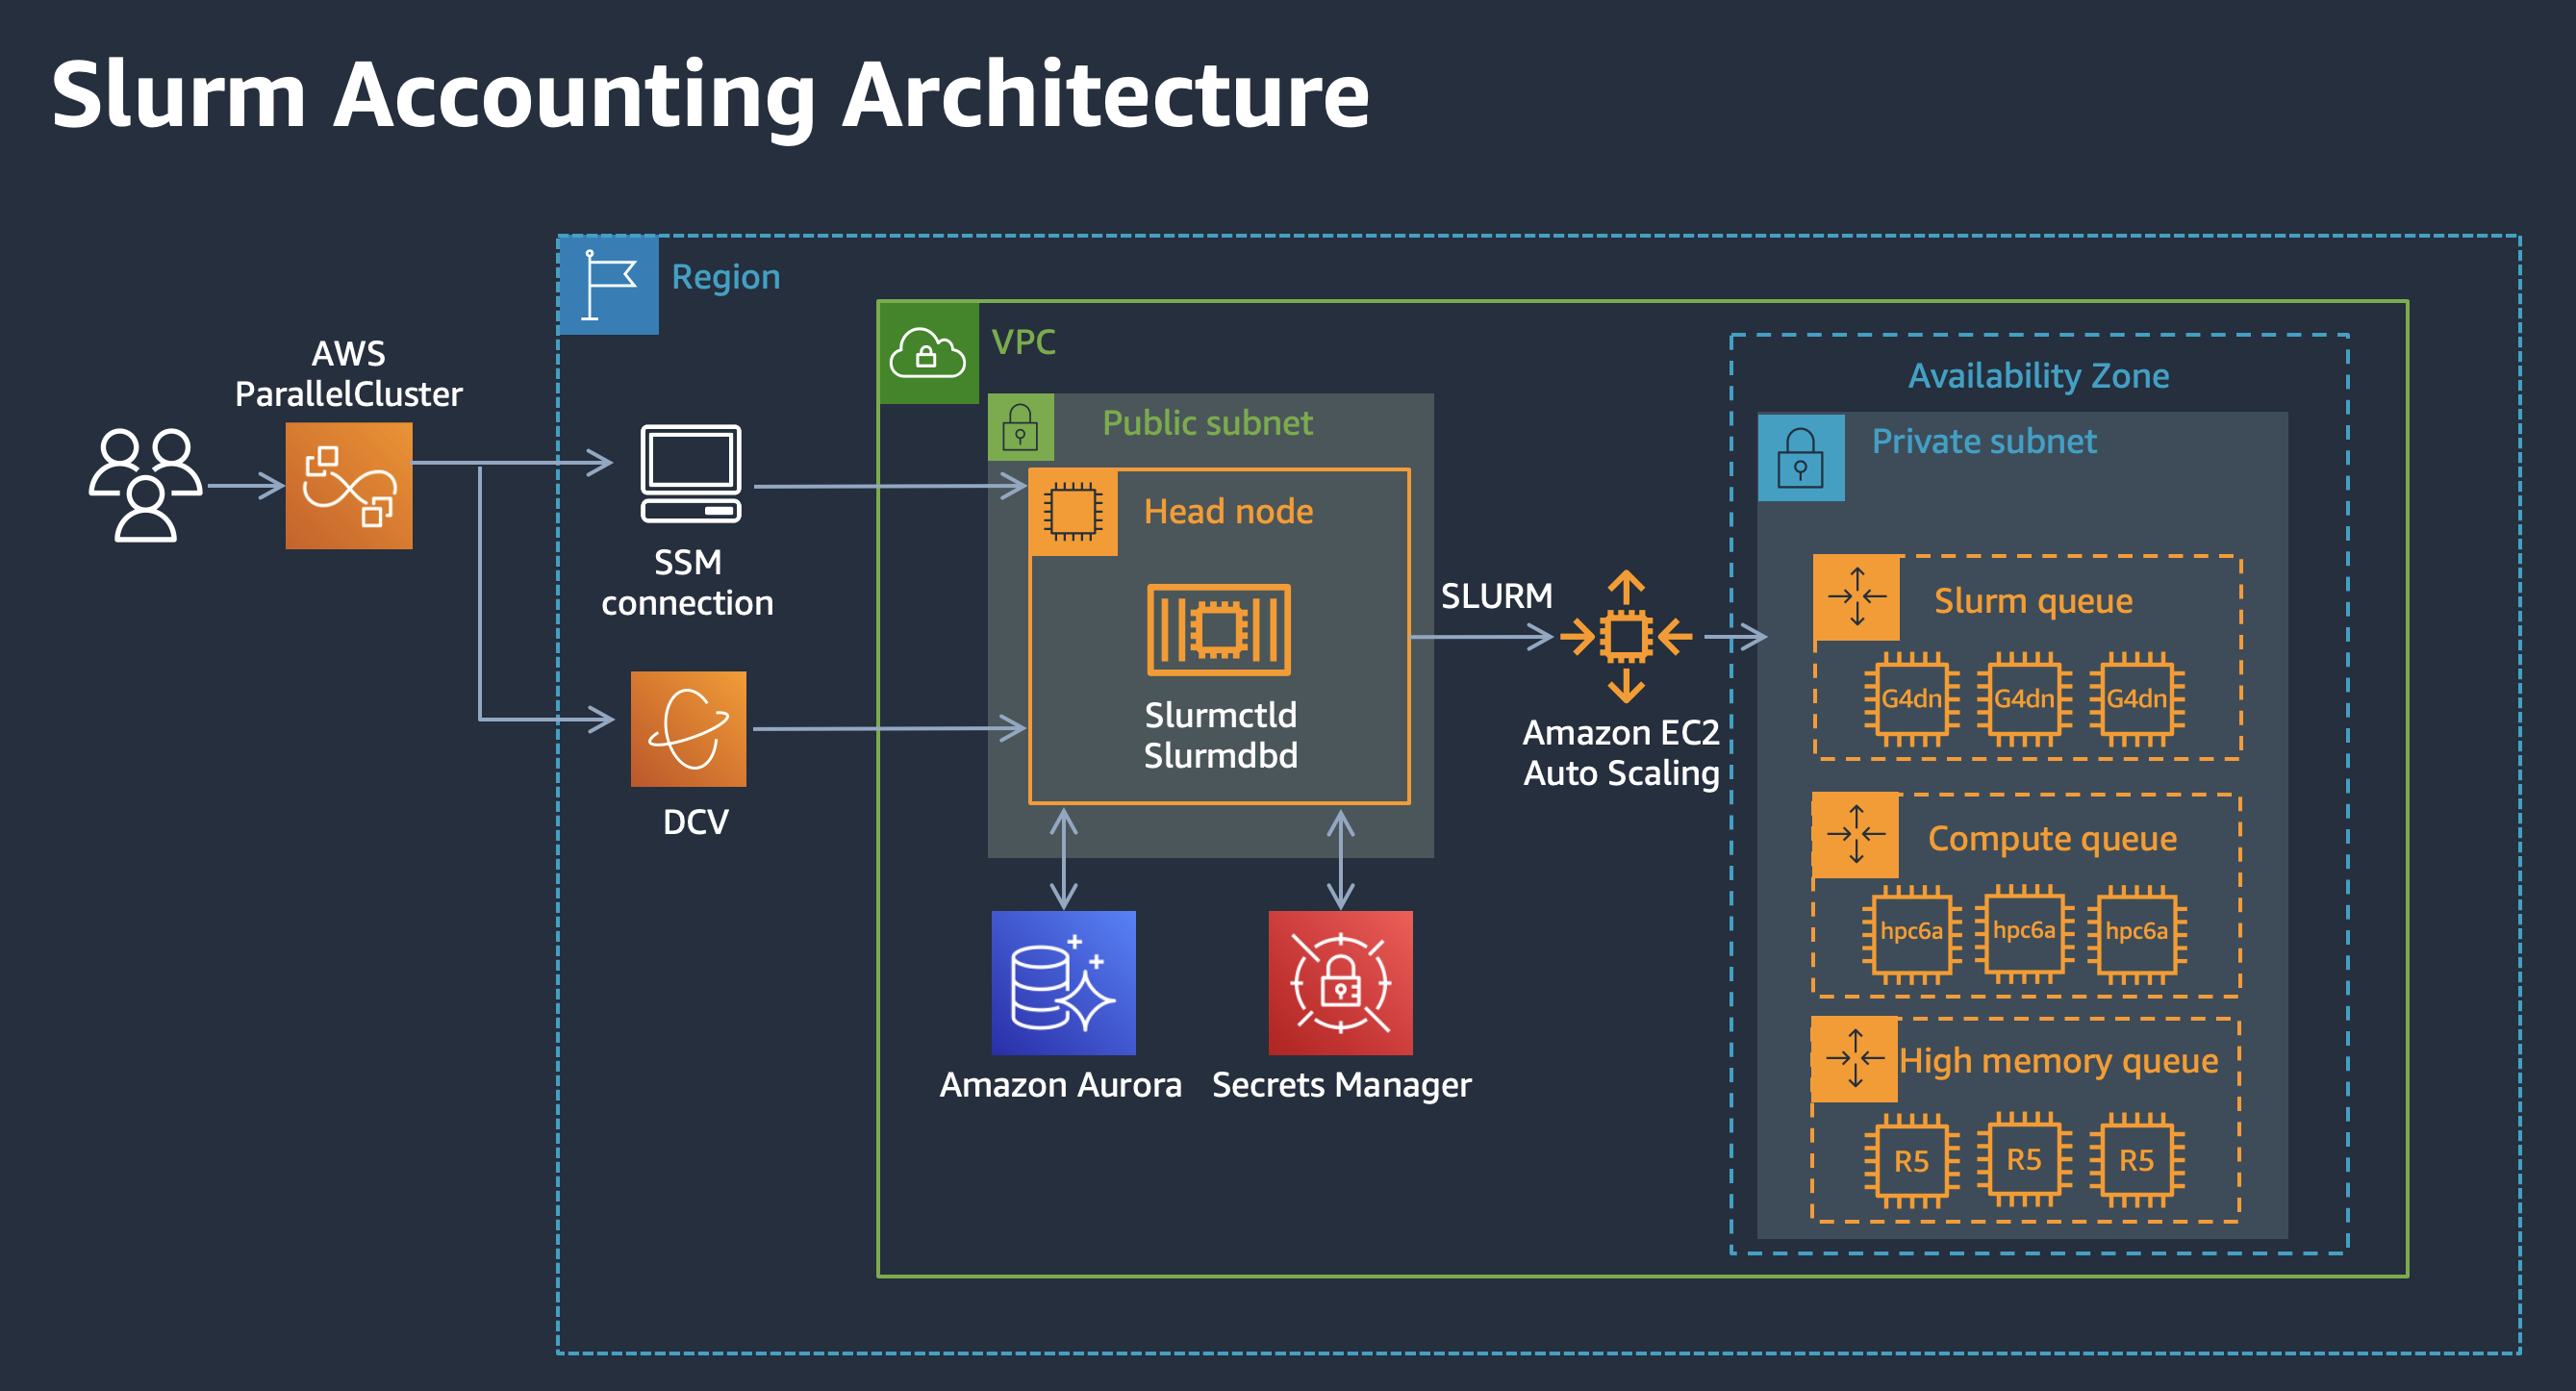Select the Amazon Aurora label
This screenshot has height=1391, width=2576.
tap(1061, 1085)
